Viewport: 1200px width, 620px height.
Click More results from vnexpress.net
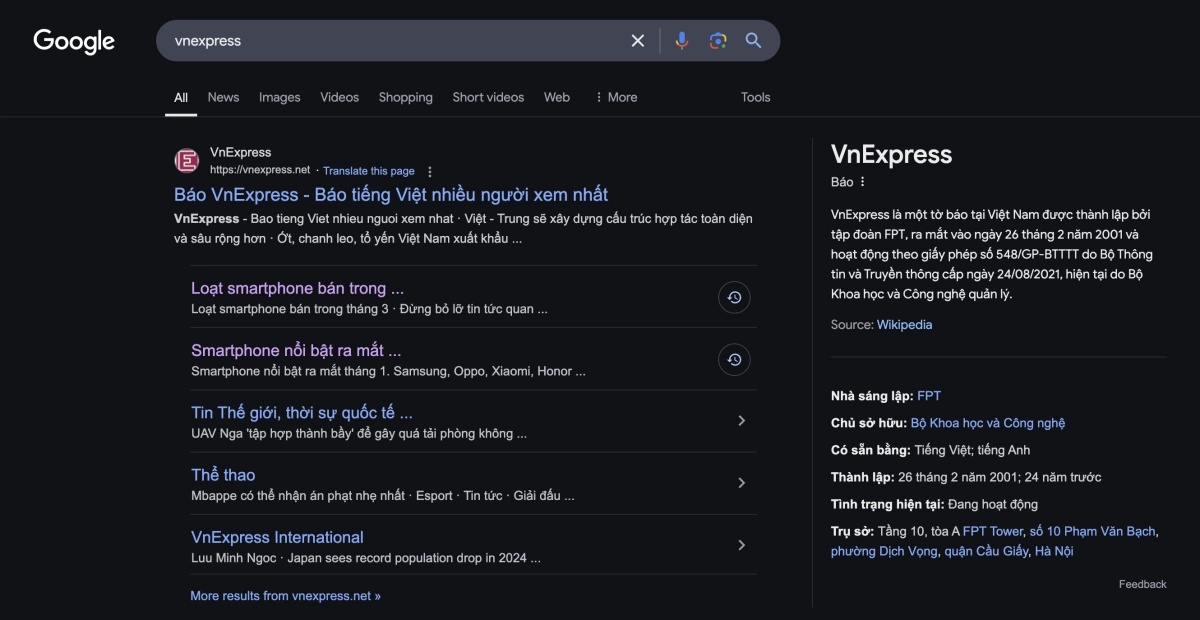[x=285, y=596]
